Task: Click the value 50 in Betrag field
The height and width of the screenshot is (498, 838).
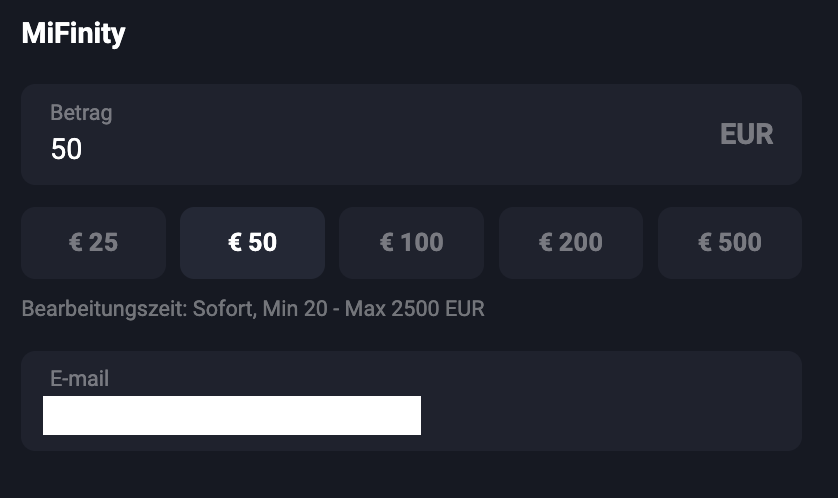Action: 66,149
